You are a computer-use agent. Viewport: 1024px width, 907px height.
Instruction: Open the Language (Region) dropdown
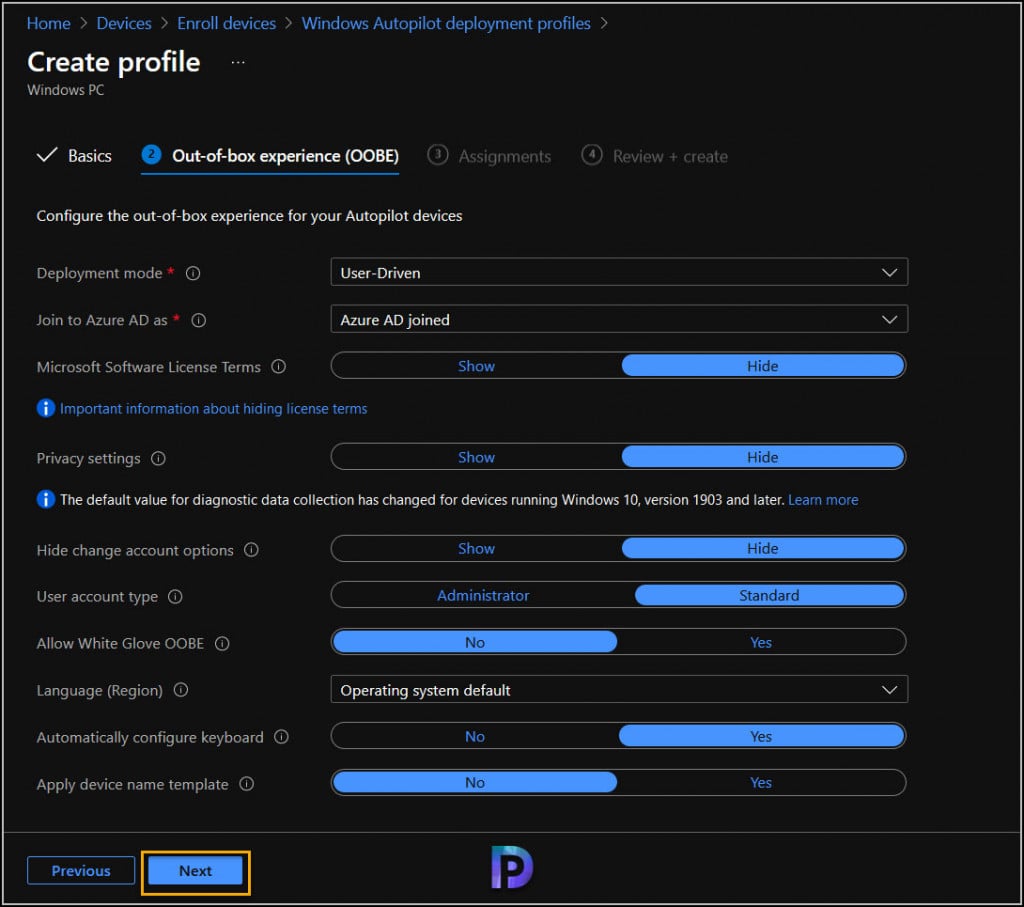coord(619,690)
